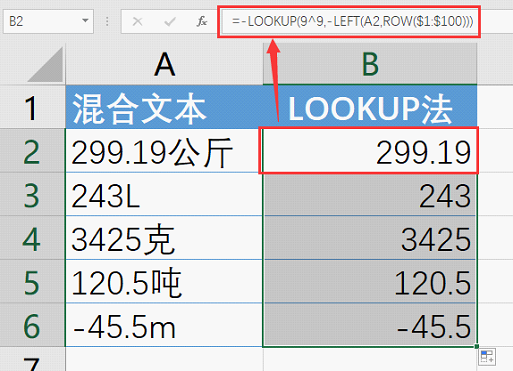The height and width of the screenshot is (371, 513).
Task: Select row 3 header
Action: point(32,194)
